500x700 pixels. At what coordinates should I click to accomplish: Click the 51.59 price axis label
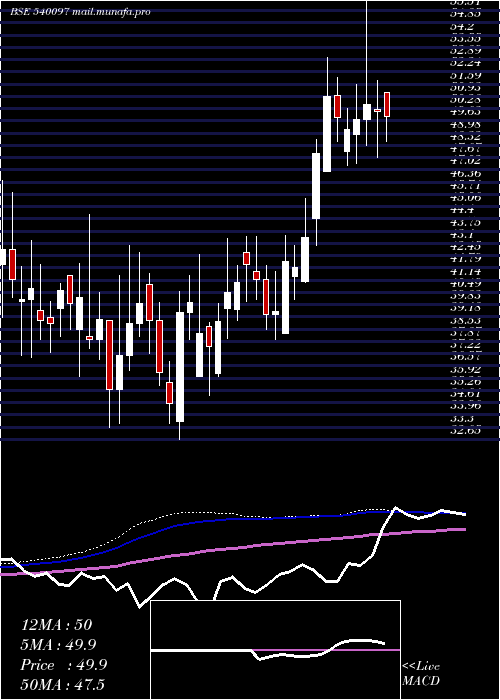(465, 75)
